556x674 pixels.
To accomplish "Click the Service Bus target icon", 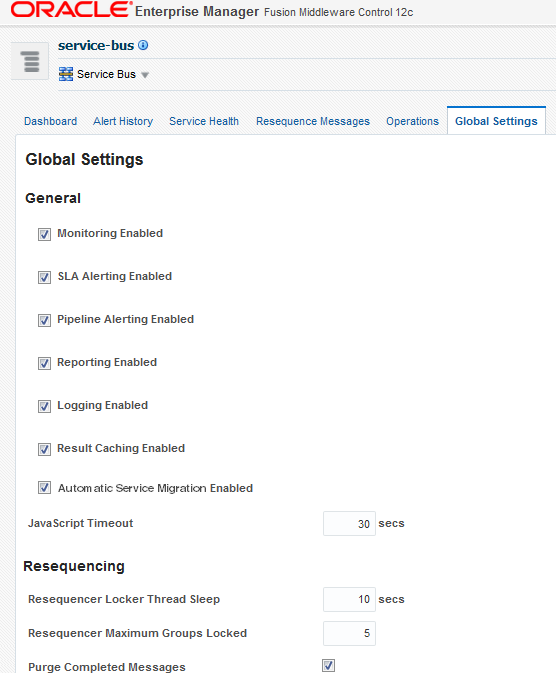I will (66, 74).
